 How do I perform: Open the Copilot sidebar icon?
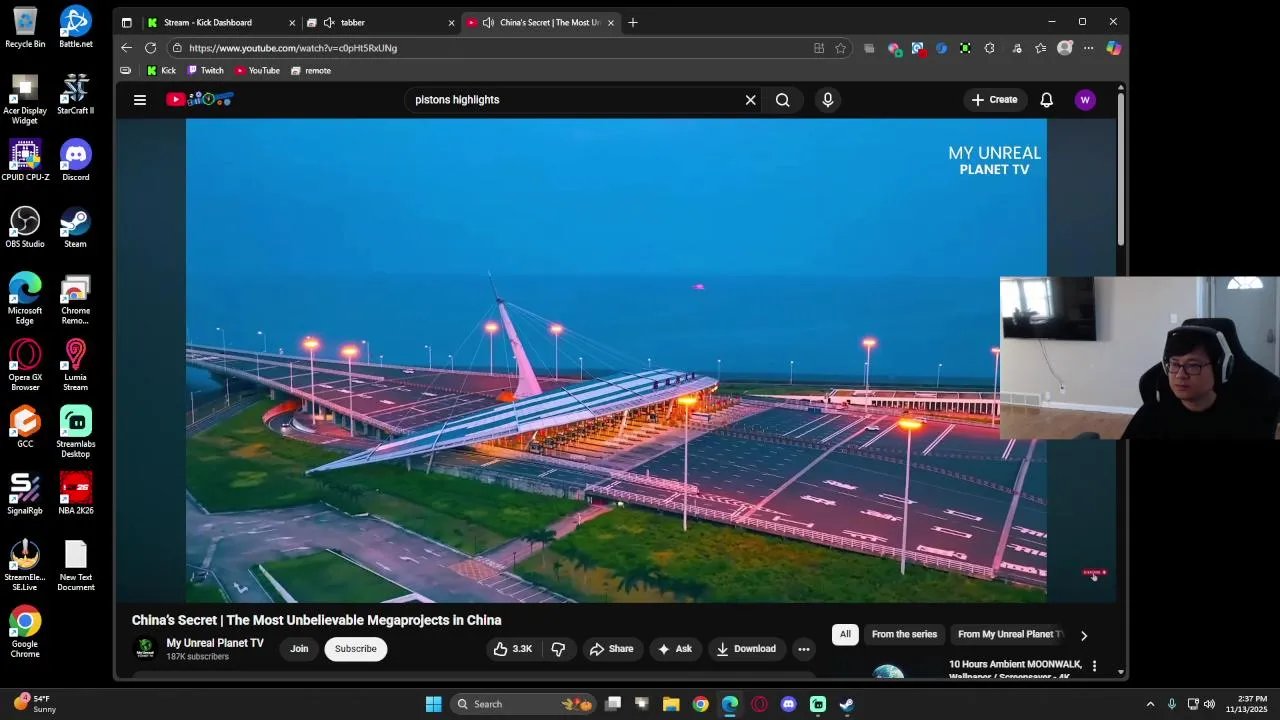tap(1113, 48)
